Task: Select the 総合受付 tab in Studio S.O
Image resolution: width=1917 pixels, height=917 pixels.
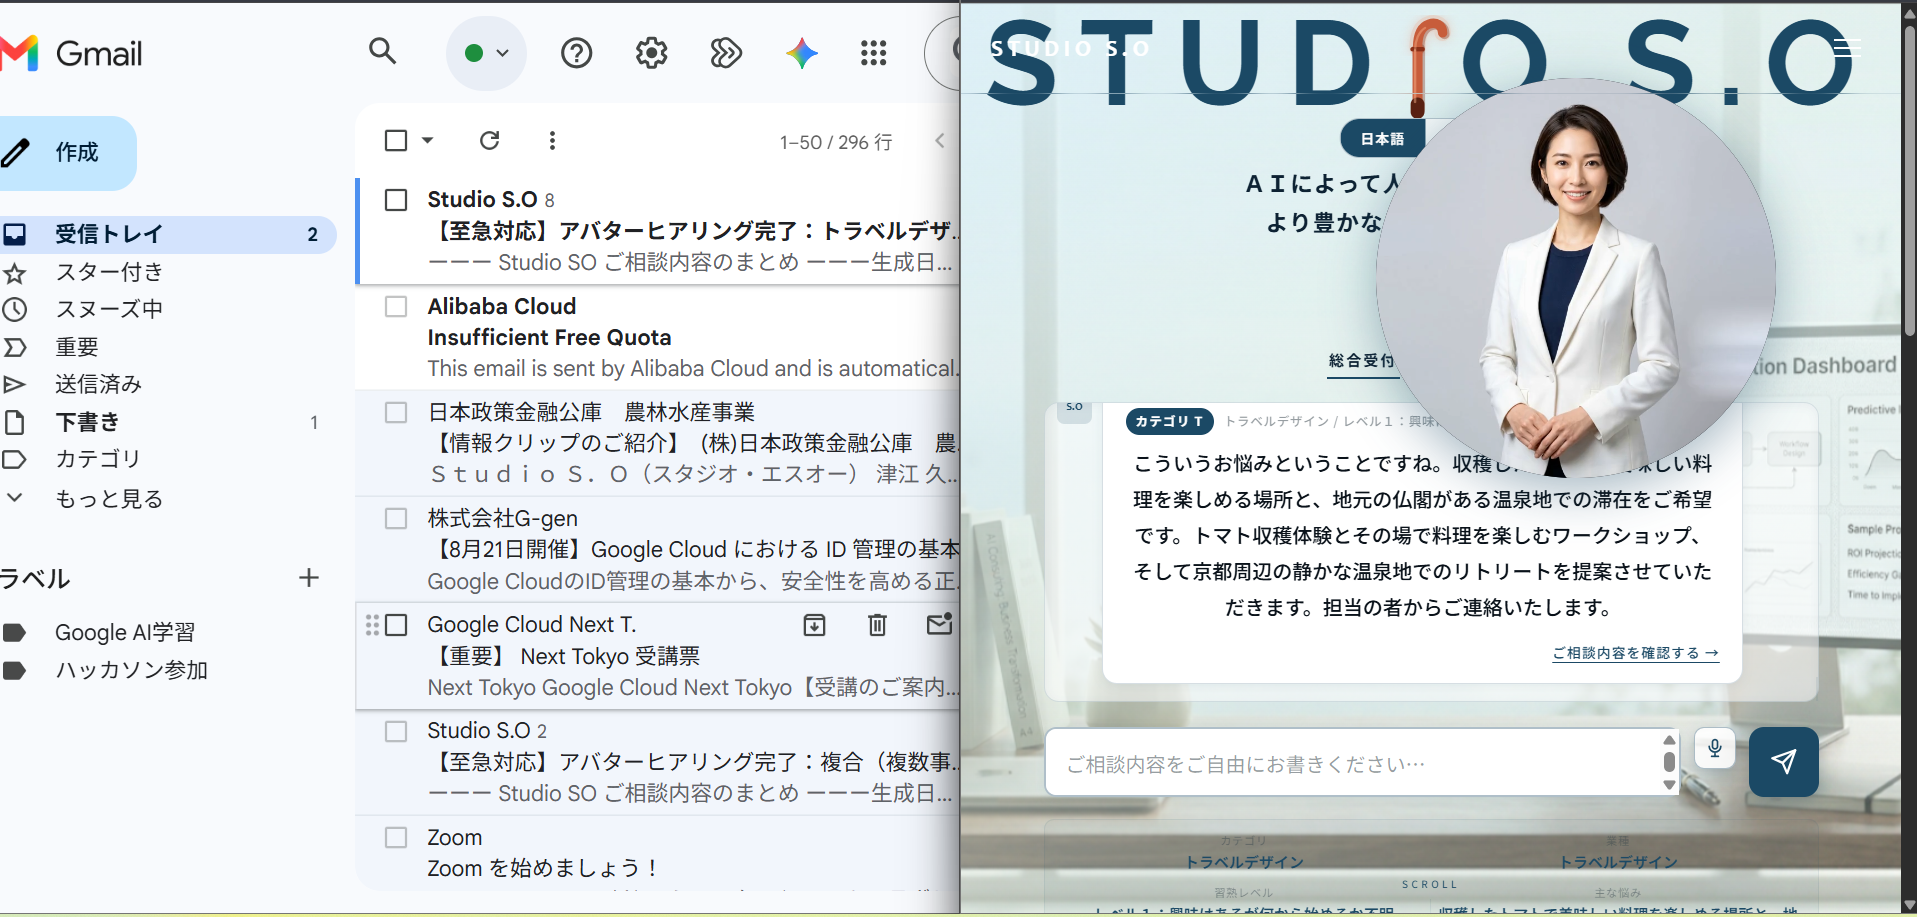Action: (x=1361, y=361)
